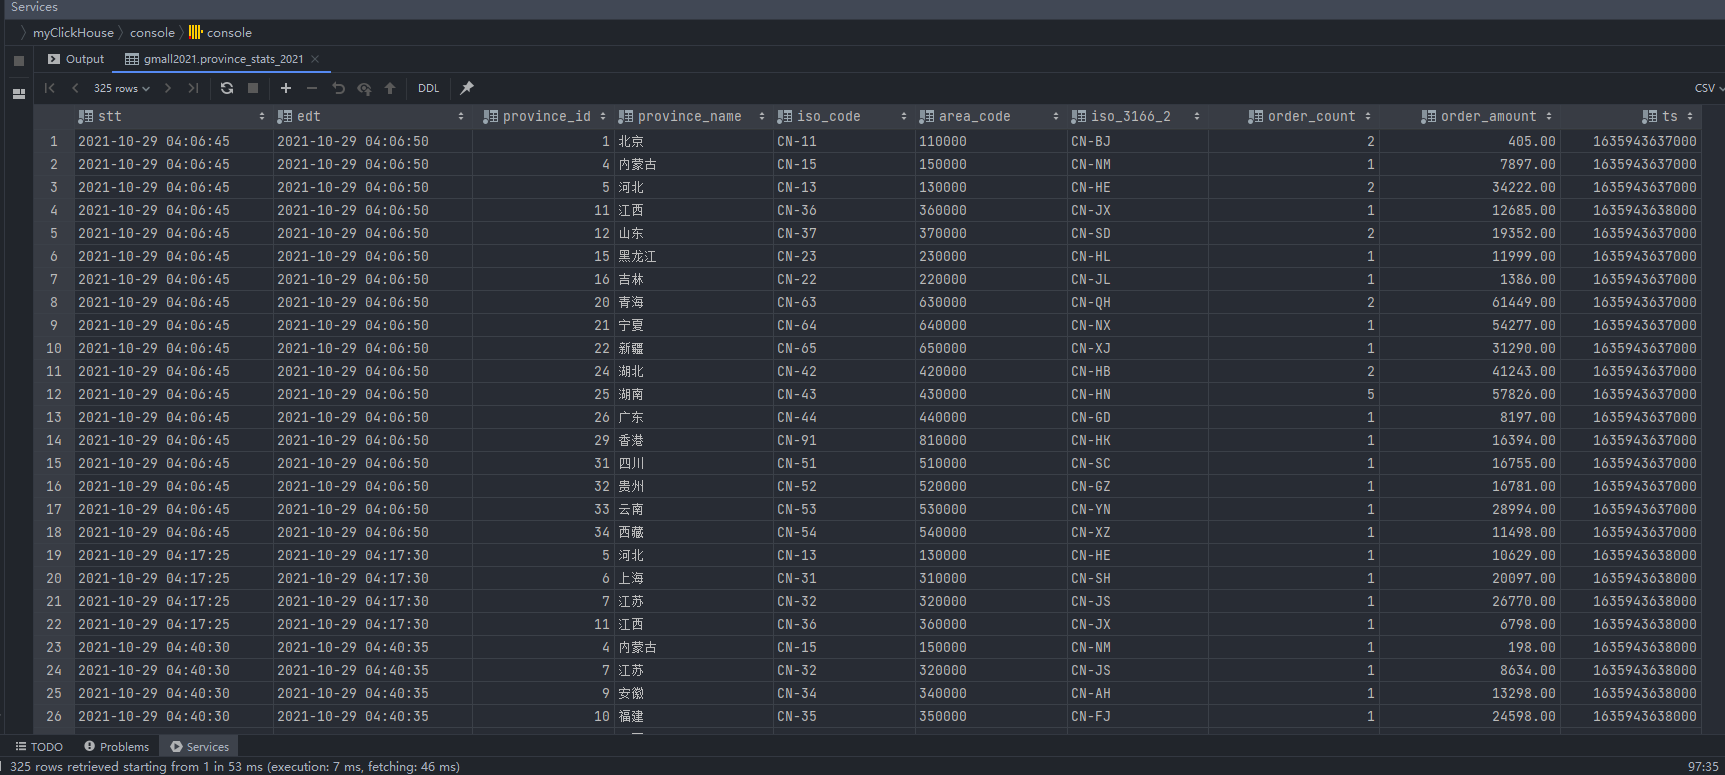
Task: Add a new row
Action: pyautogui.click(x=286, y=88)
